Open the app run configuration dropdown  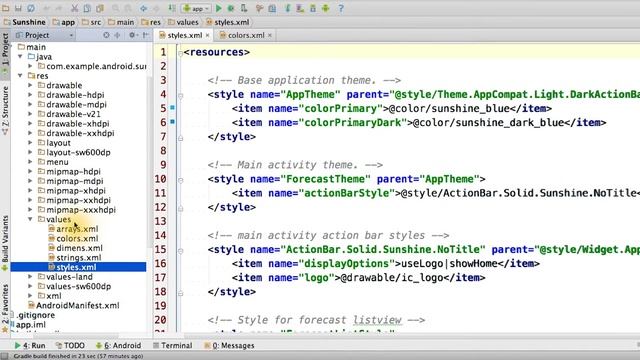196,8
